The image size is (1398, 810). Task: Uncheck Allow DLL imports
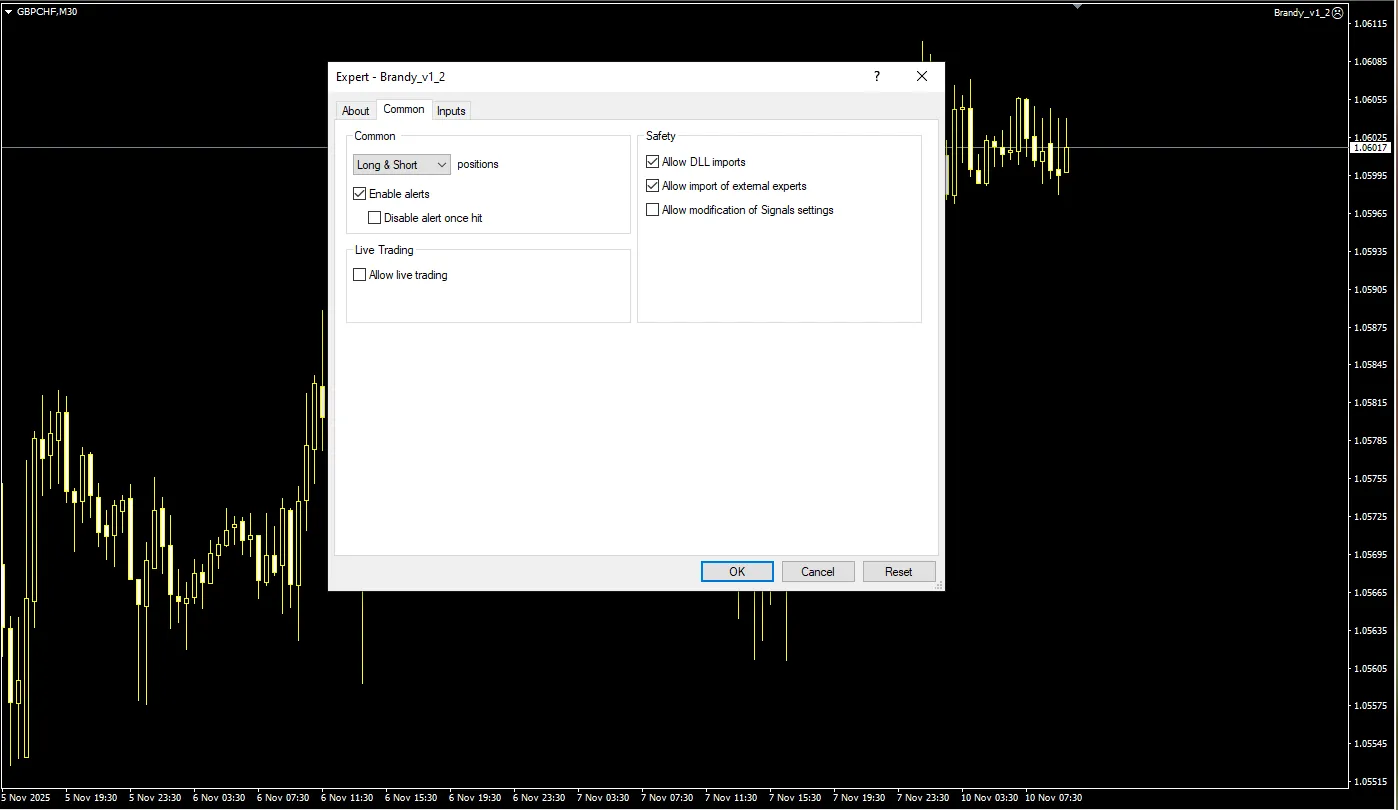click(x=653, y=162)
